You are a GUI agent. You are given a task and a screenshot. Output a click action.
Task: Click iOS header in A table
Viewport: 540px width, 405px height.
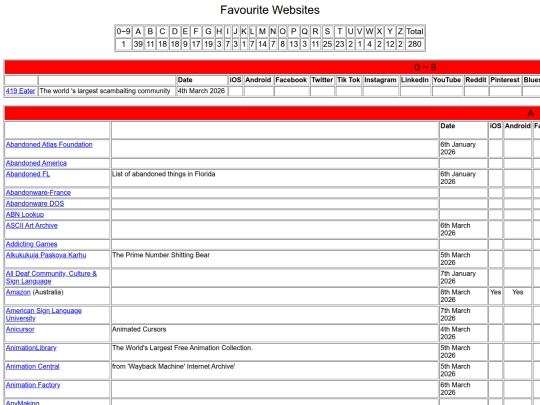(496, 130)
